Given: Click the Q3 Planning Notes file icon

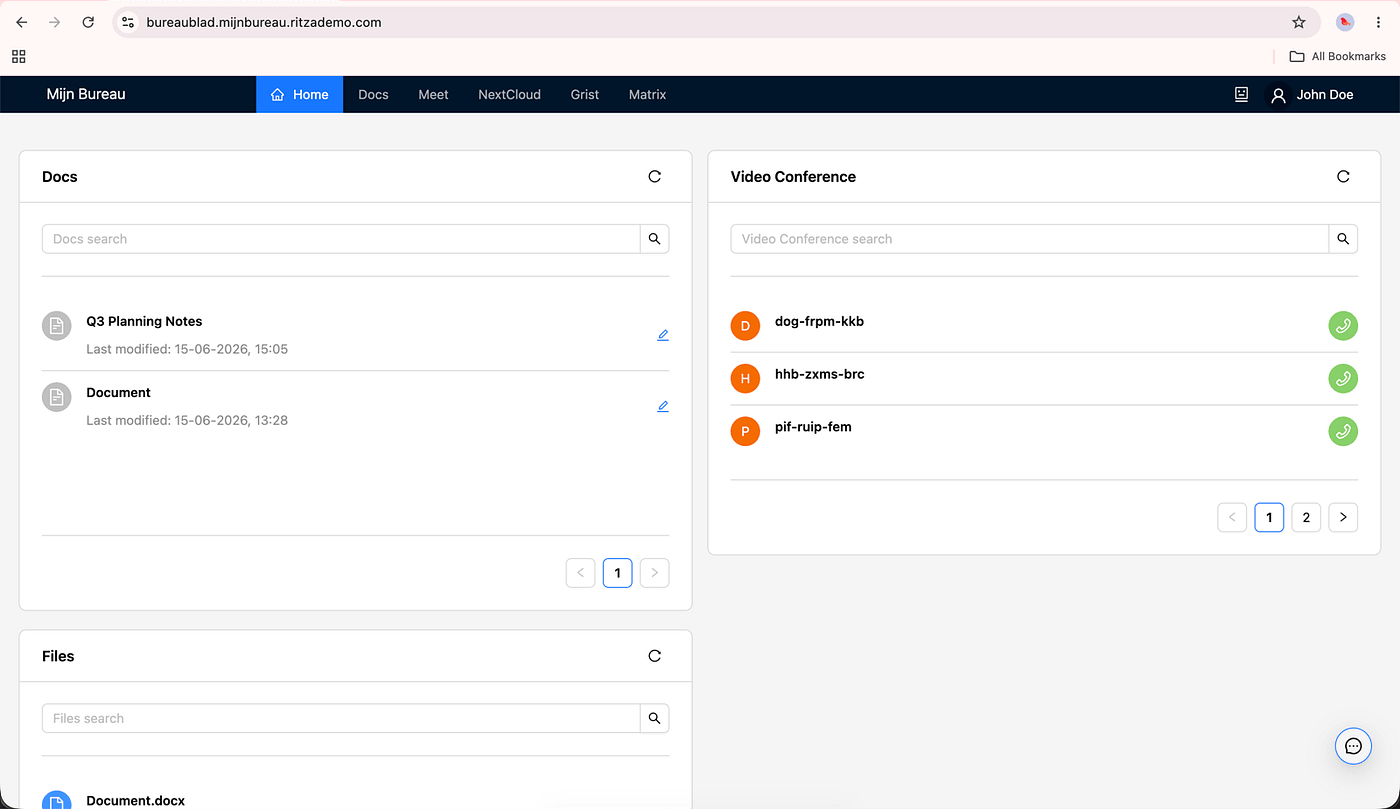Looking at the screenshot, I should coord(57,326).
